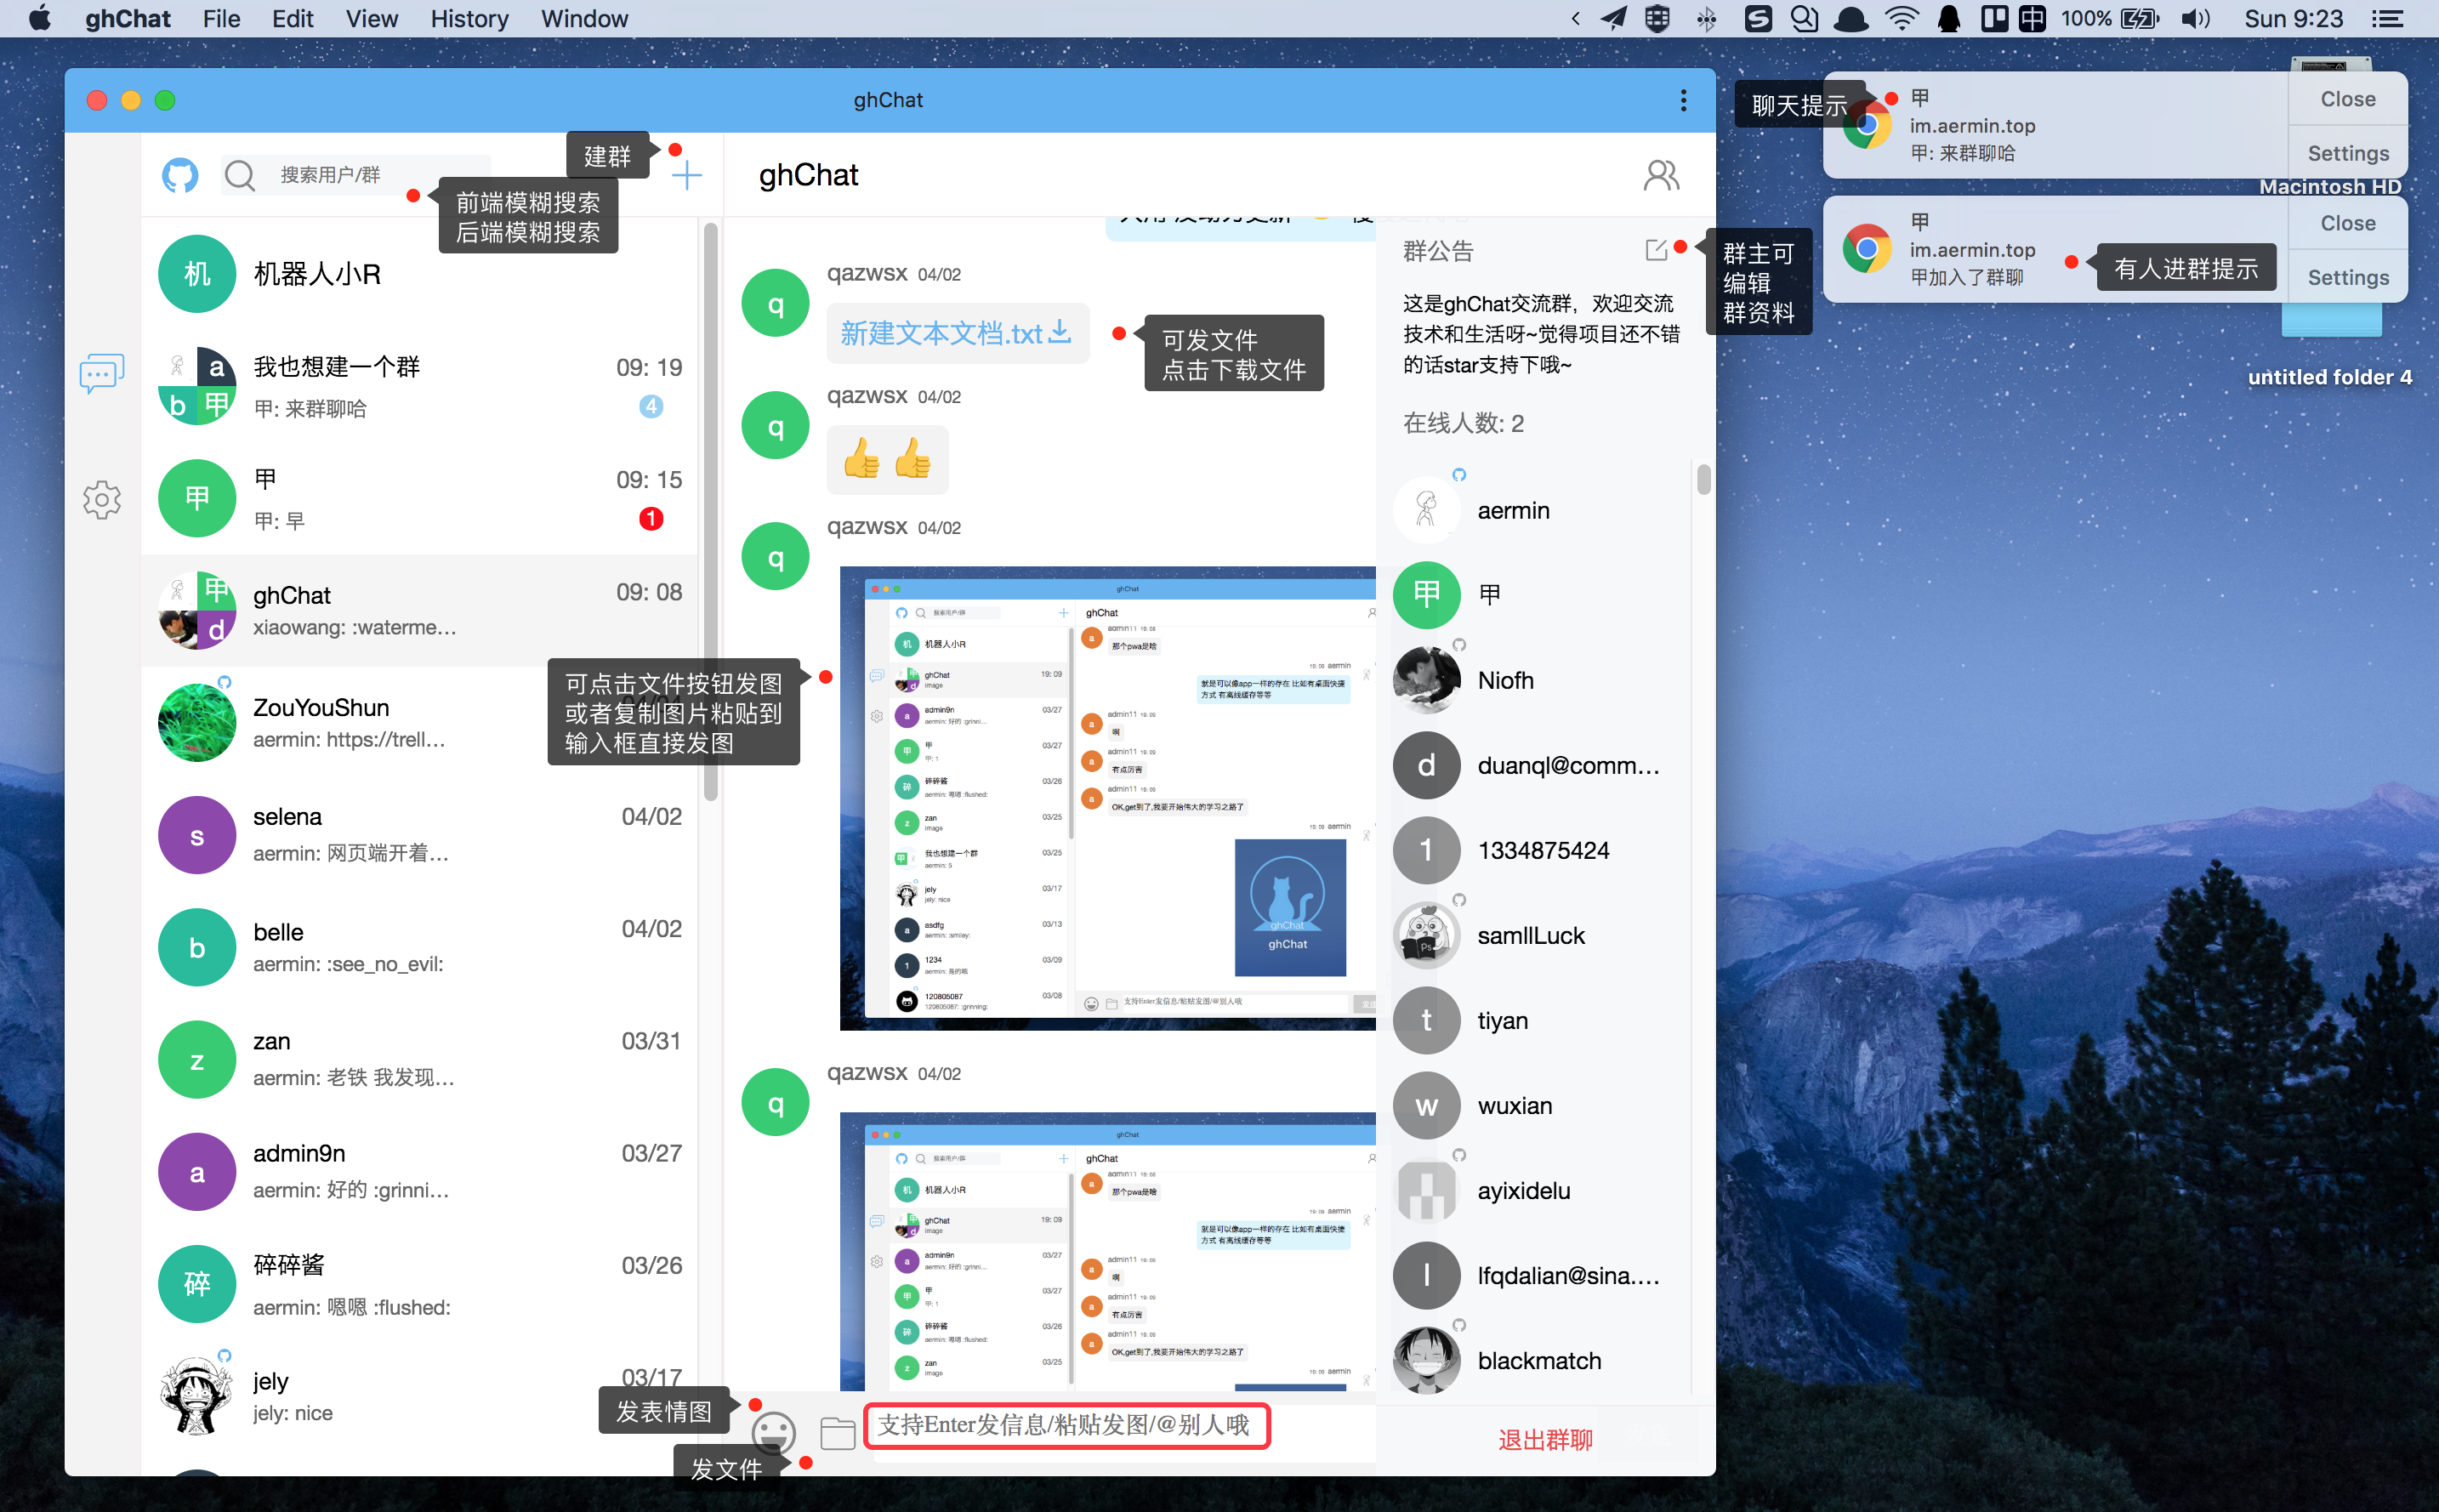The width and height of the screenshot is (2439, 1512).
Task: Click the member list scrollbar
Action: (x=1703, y=479)
